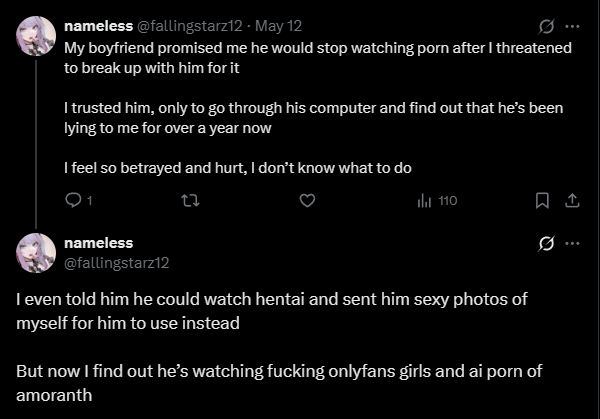Open the three-dot menu on second tweet

coord(573,243)
